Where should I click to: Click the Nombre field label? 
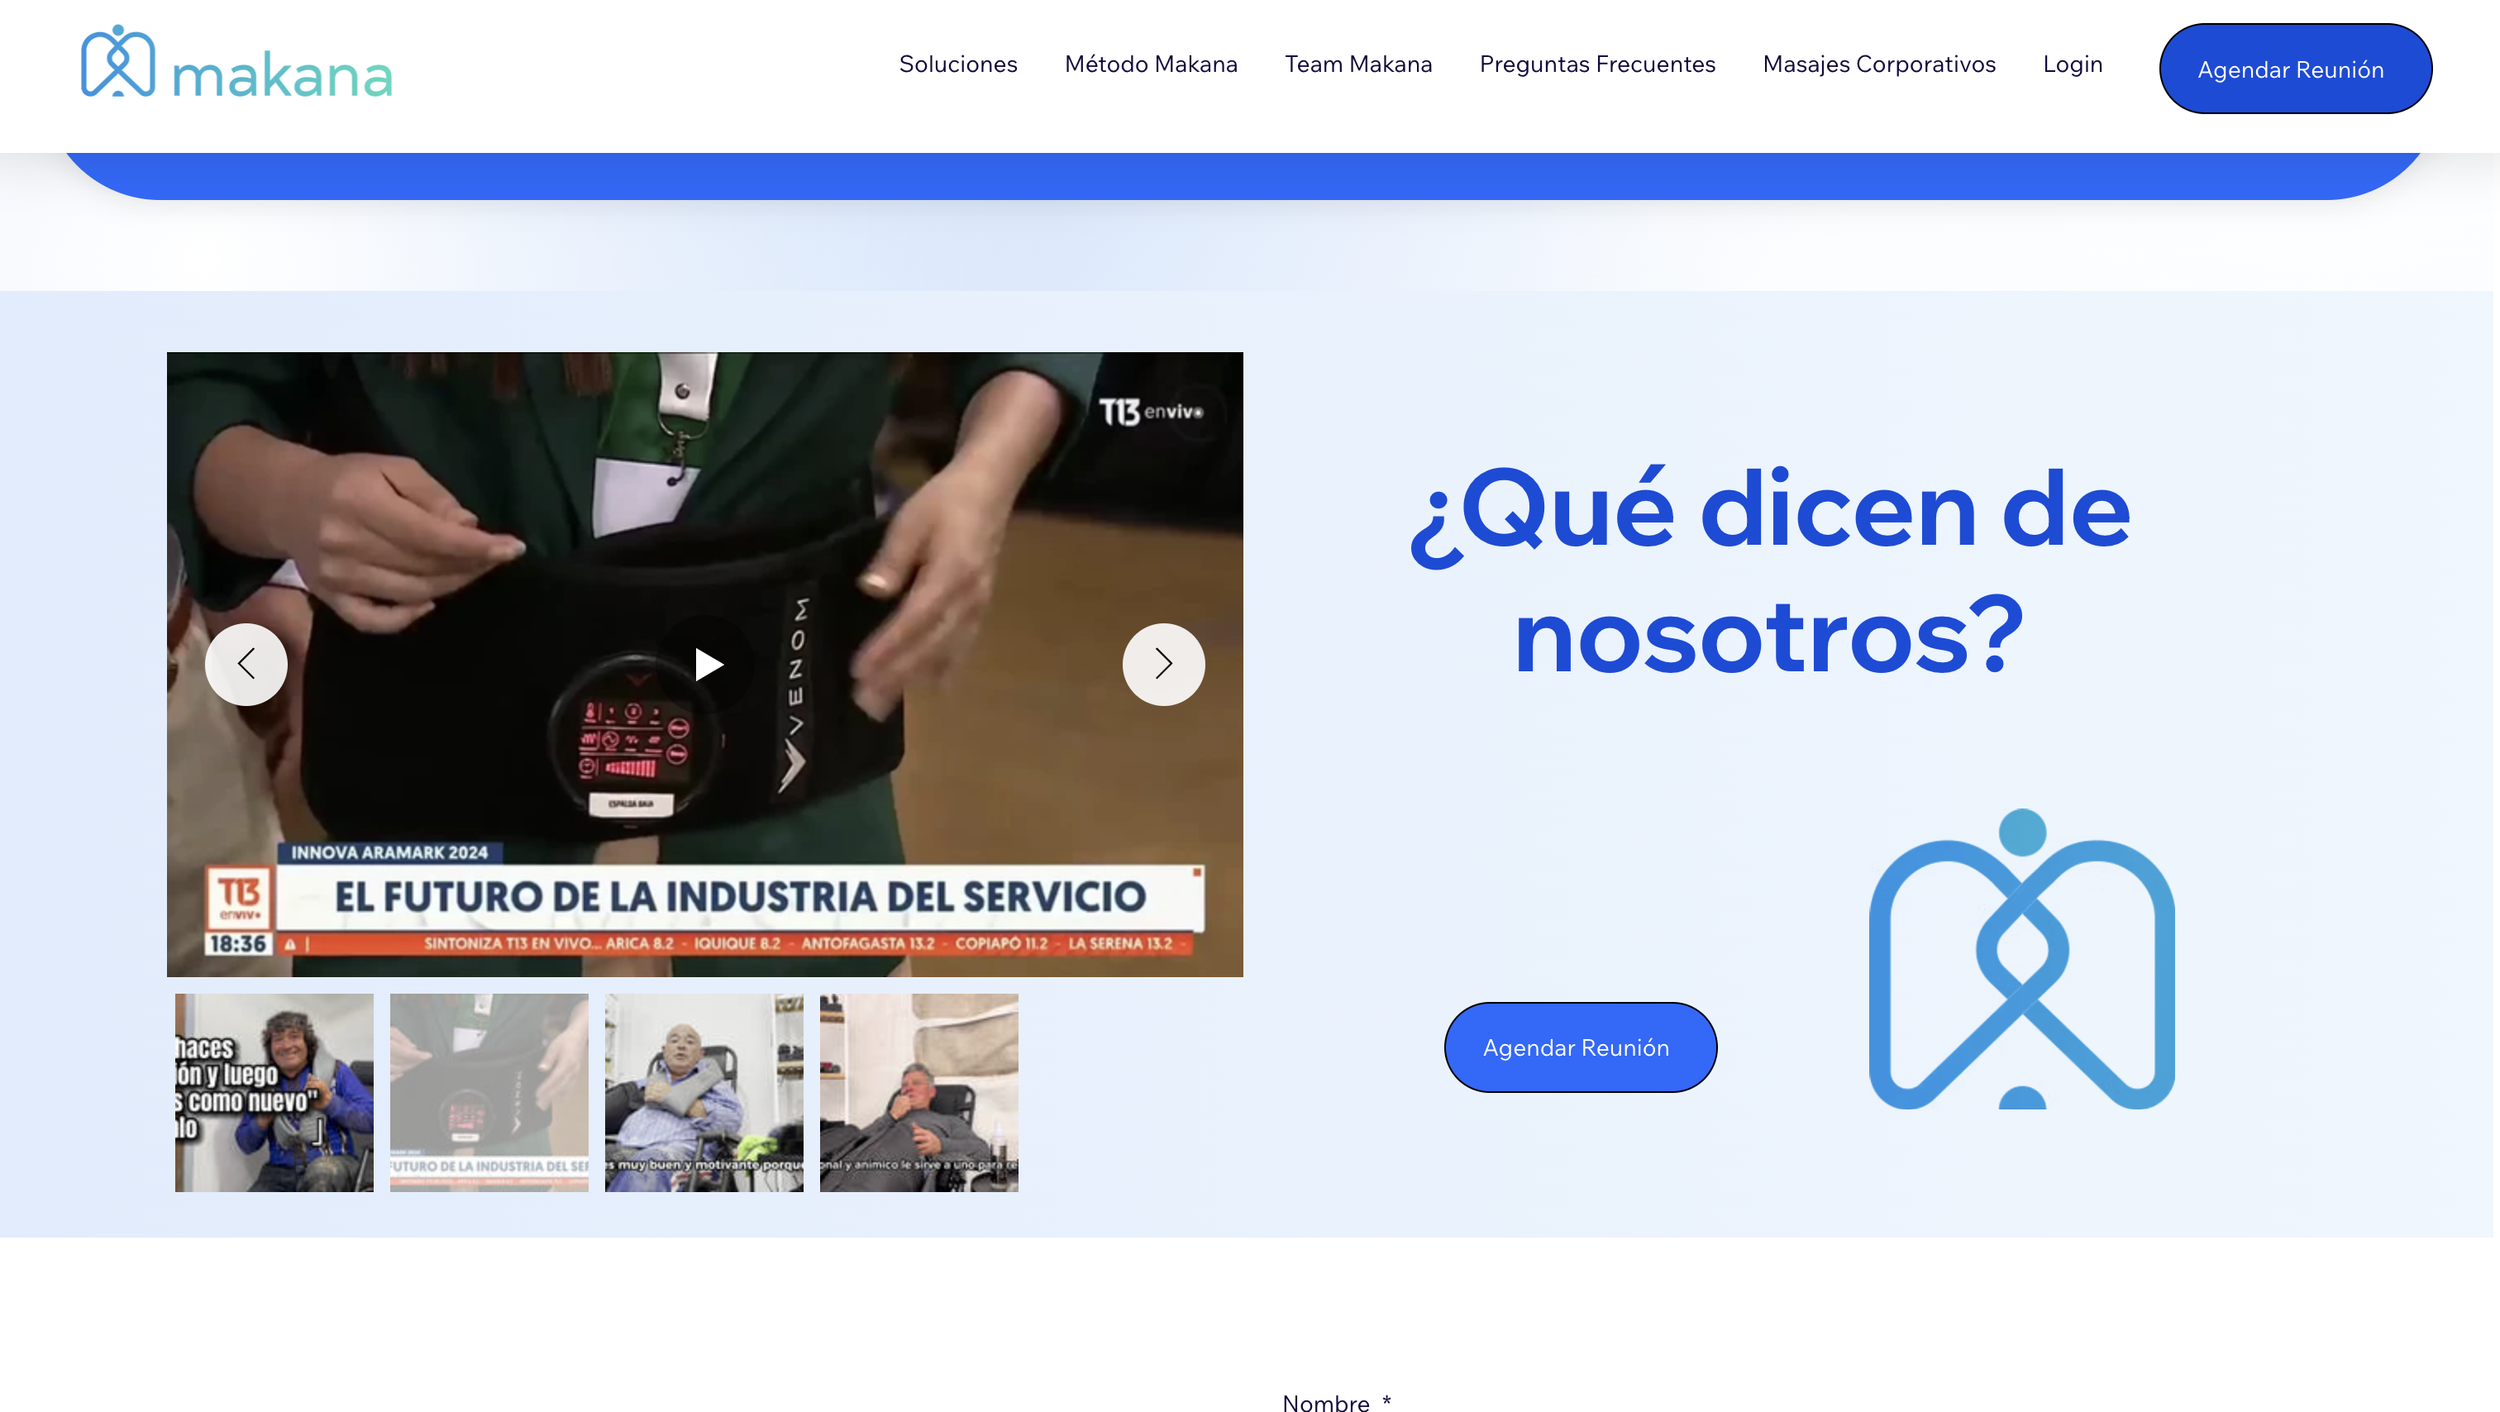1325,1402
